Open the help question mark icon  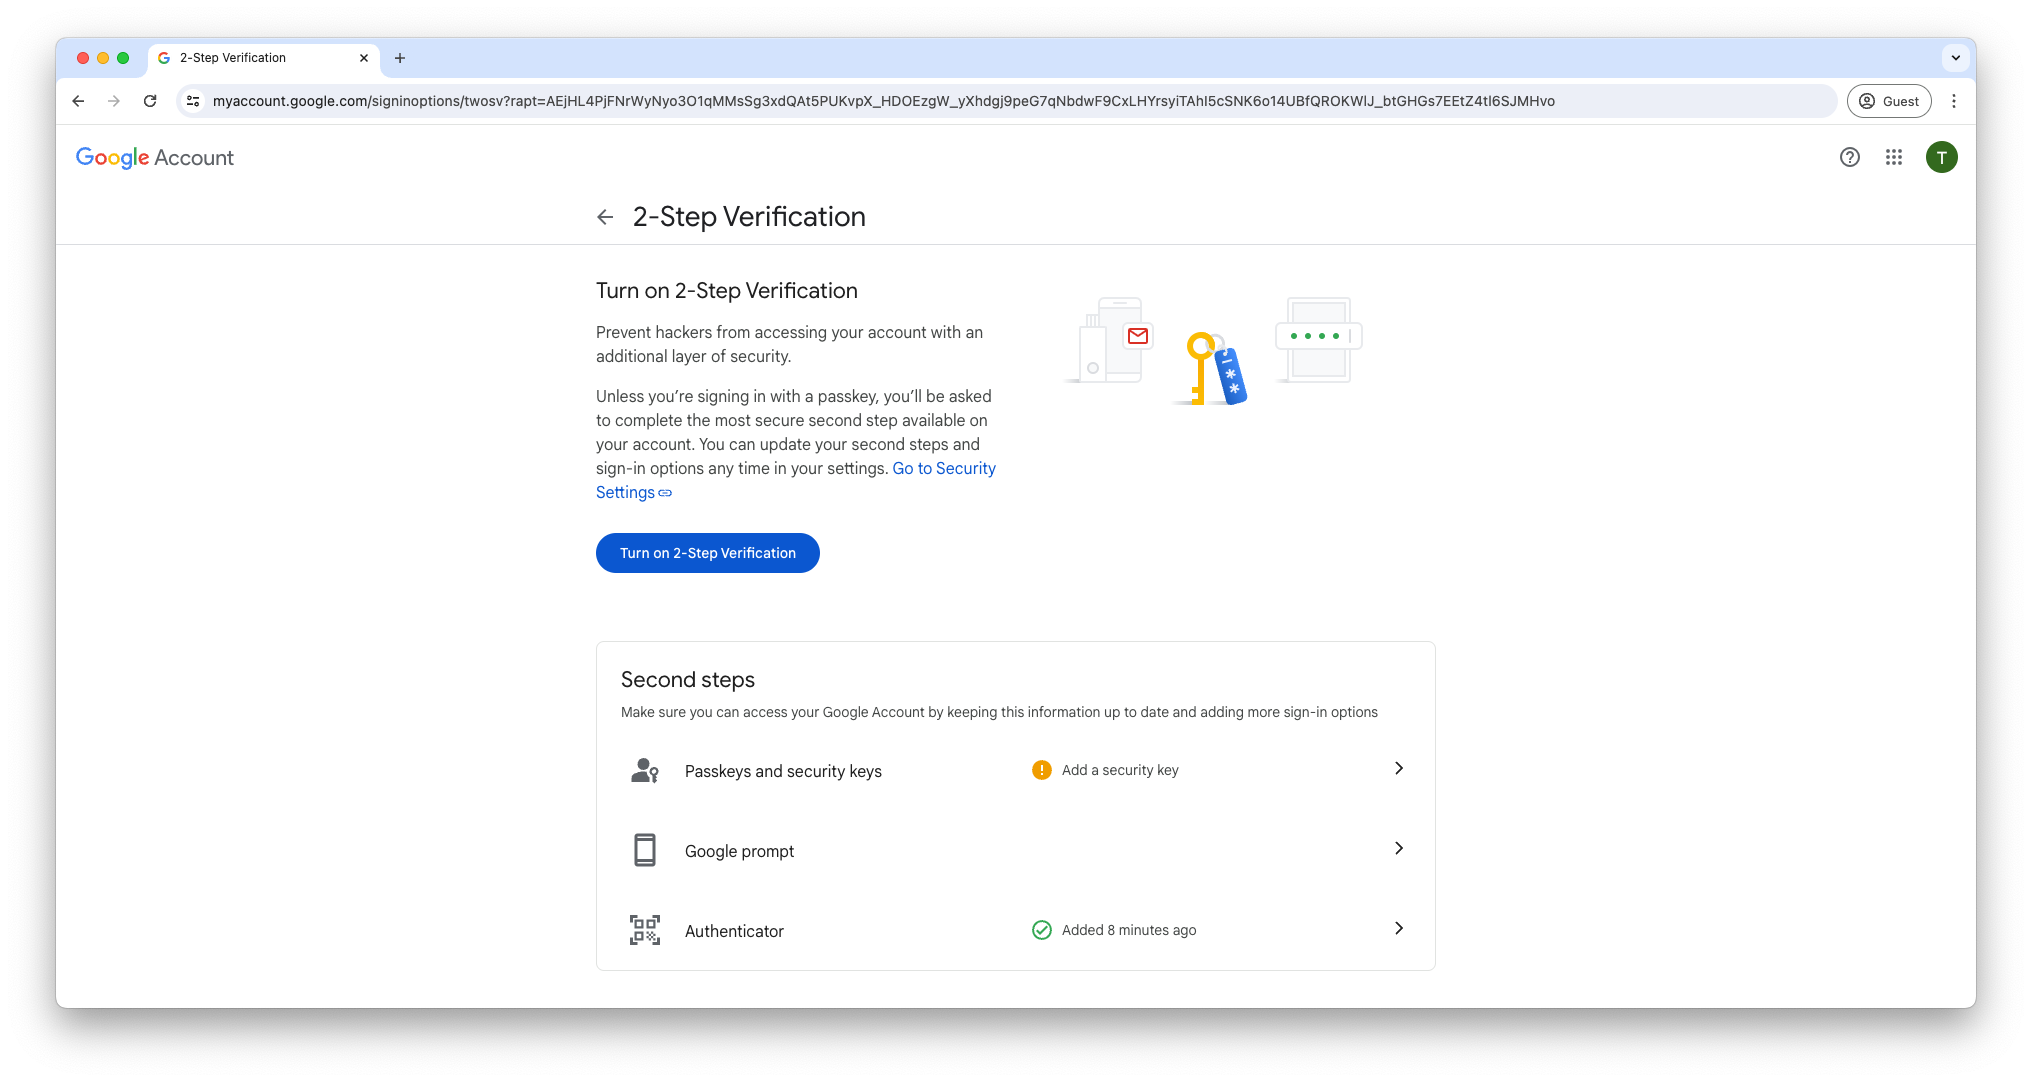tap(1849, 157)
